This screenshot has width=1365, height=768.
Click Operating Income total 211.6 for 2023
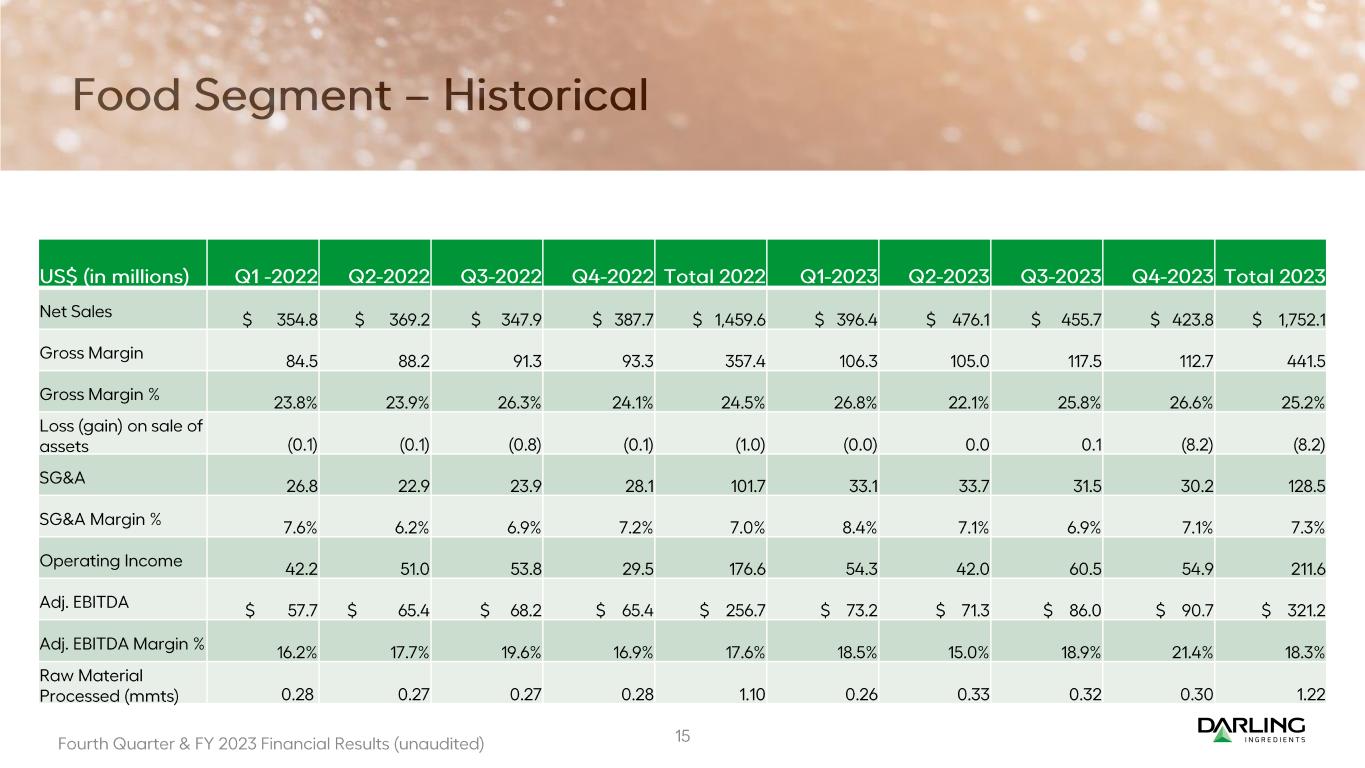[x=1307, y=568]
